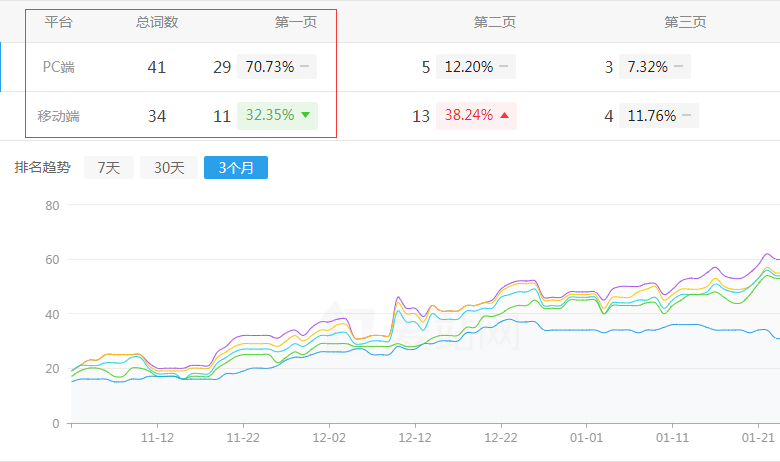Click the dash icon beside 12.20%

503,67
